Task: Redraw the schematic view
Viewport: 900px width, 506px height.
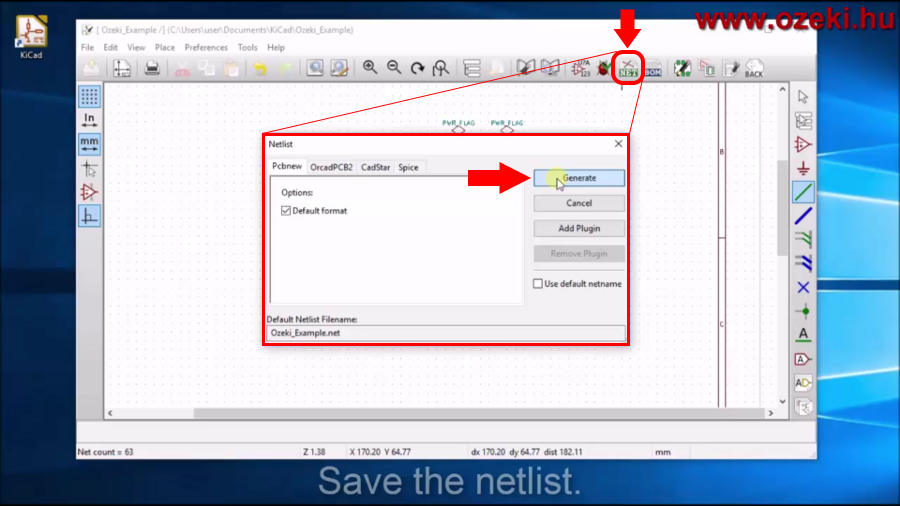Action: pyautogui.click(x=417, y=68)
